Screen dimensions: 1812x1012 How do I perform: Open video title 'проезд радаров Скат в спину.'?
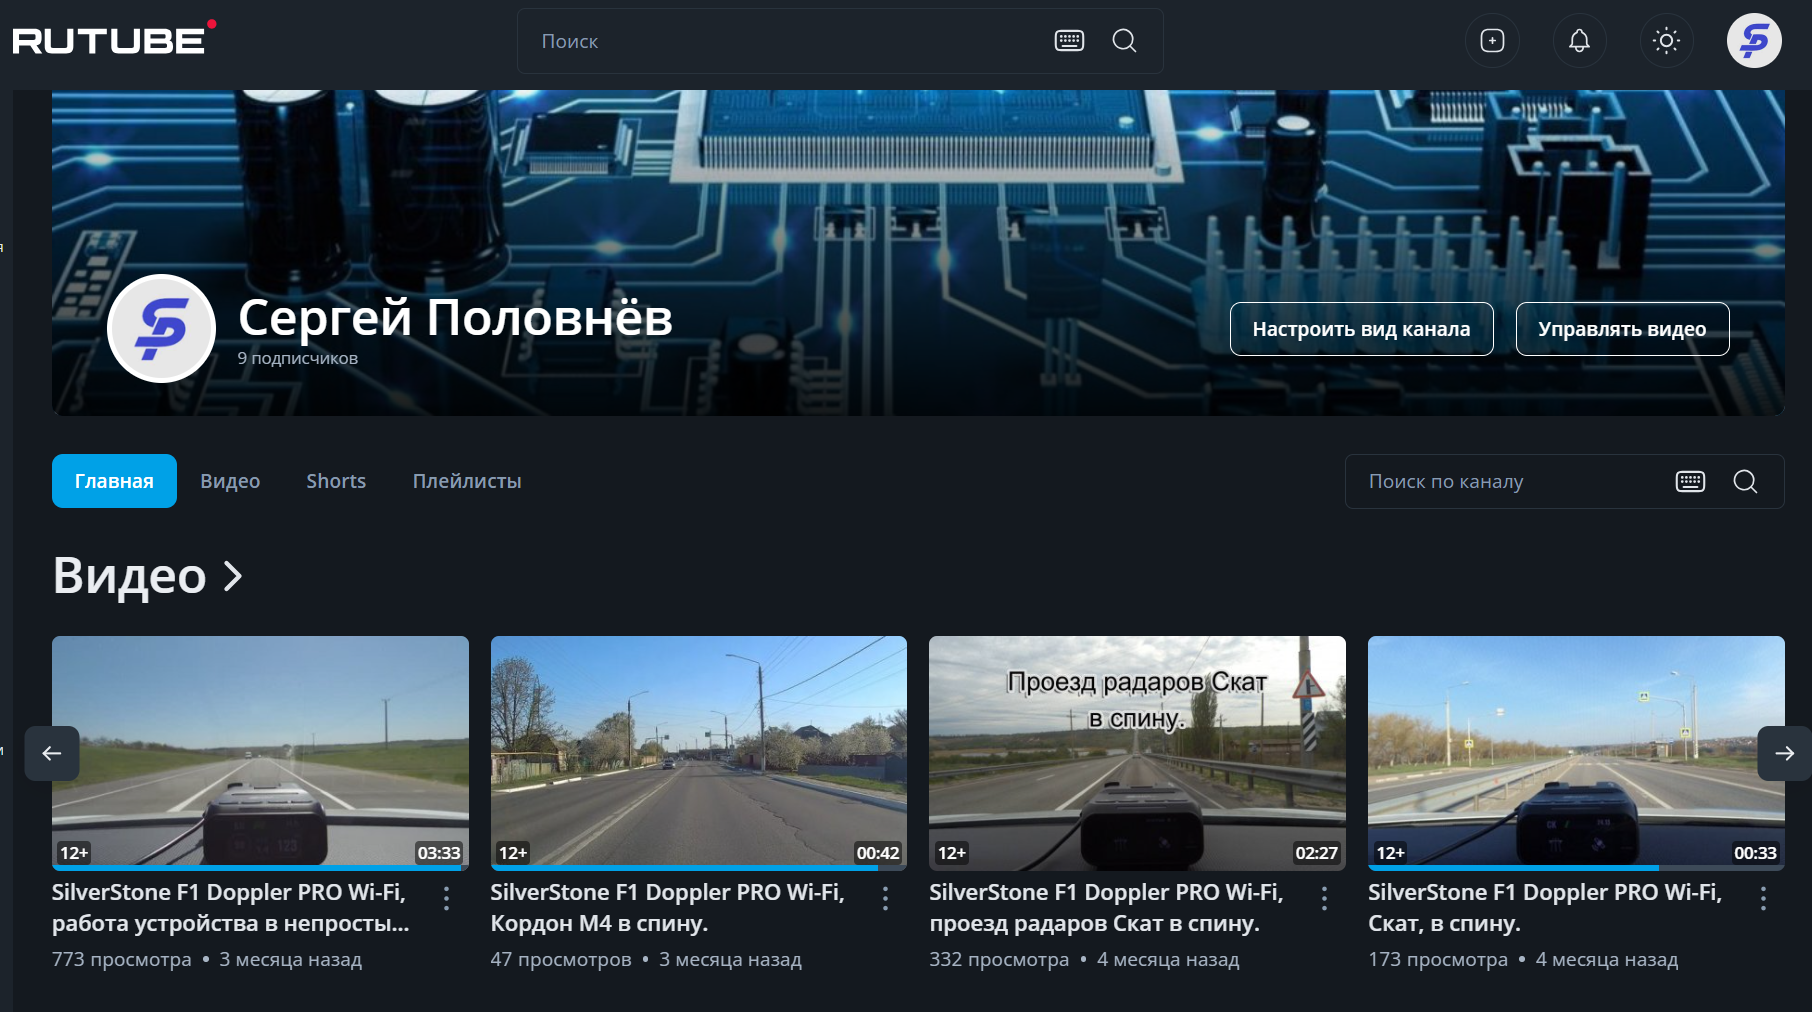pyautogui.click(x=1106, y=908)
